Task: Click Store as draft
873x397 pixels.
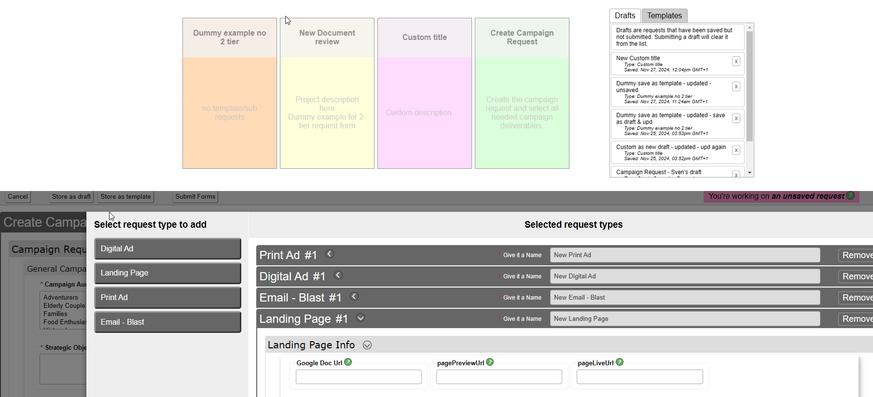Action: 71,197
